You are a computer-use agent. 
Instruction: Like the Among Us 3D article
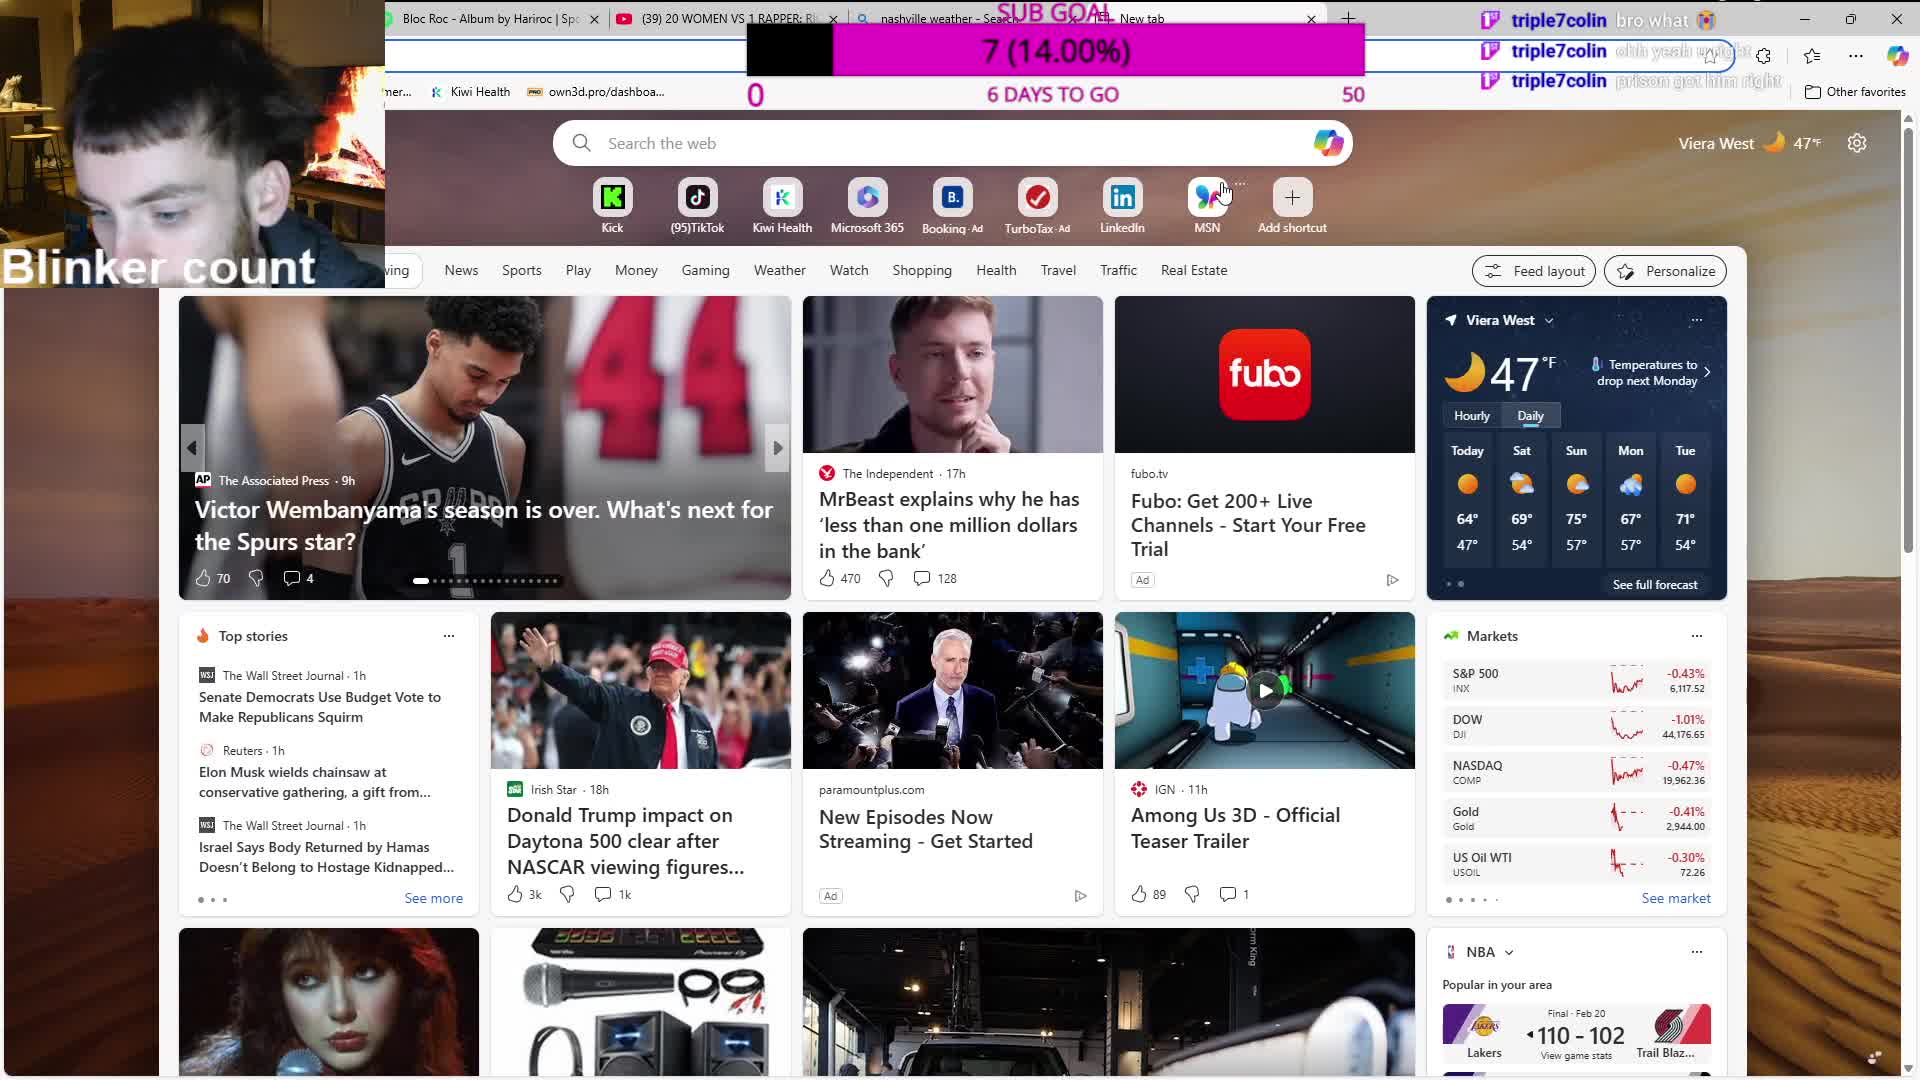pos(1139,894)
